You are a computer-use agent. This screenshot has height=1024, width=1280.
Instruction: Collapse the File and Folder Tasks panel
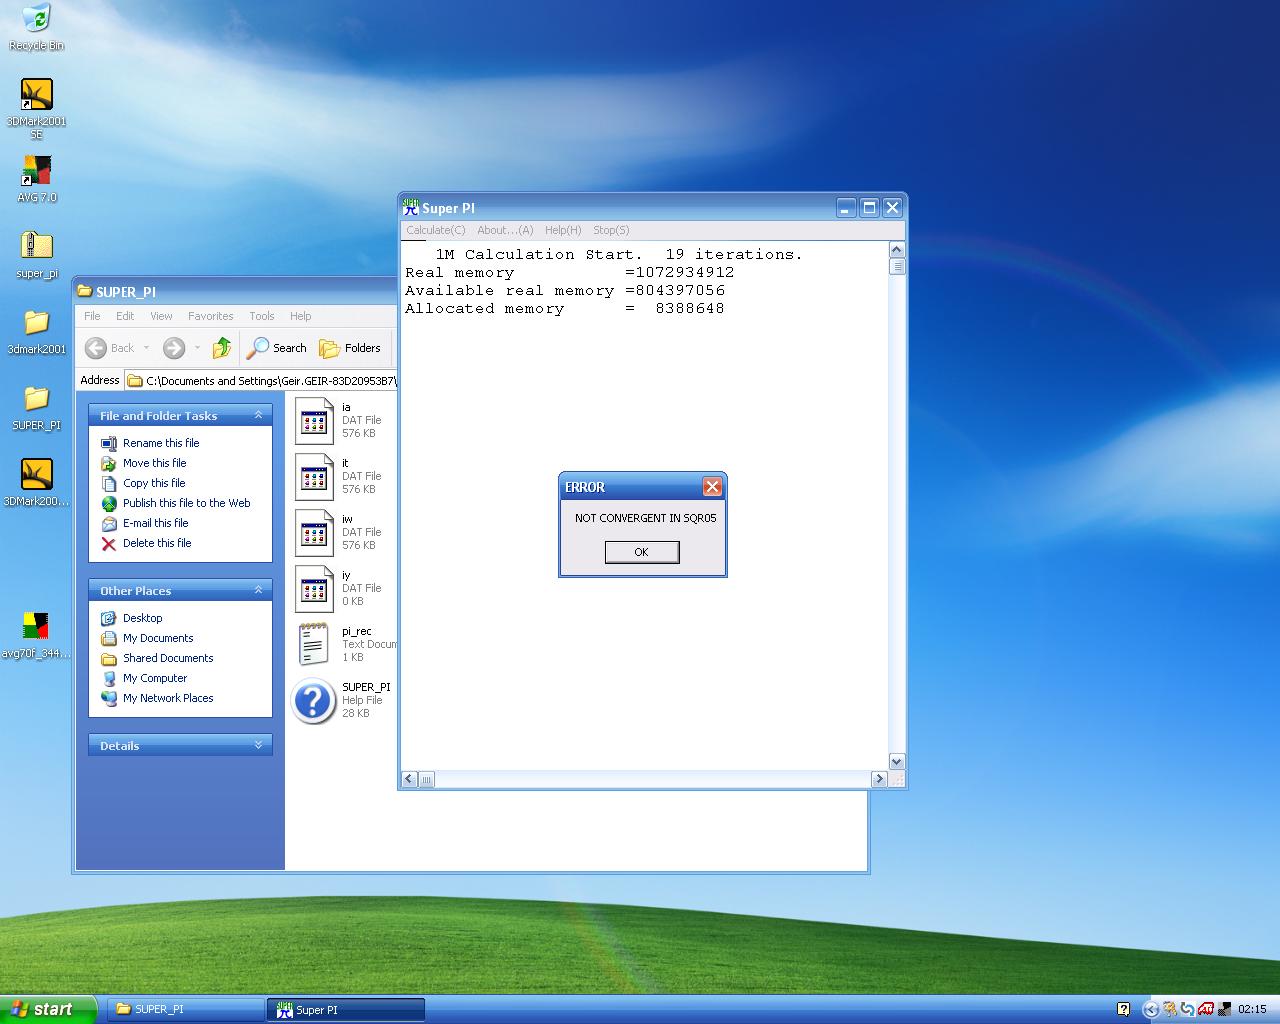pos(258,415)
